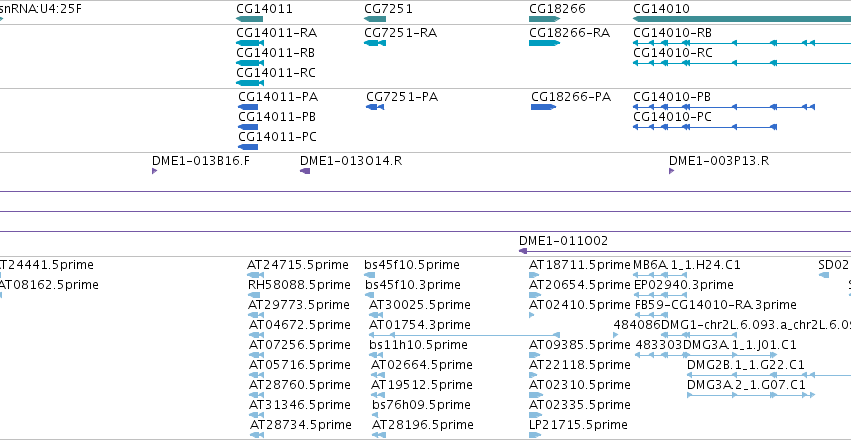The width and height of the screenshot is (851, 440).
Task: Select transcript CG14011-RB
Action: tap(276, 53)
